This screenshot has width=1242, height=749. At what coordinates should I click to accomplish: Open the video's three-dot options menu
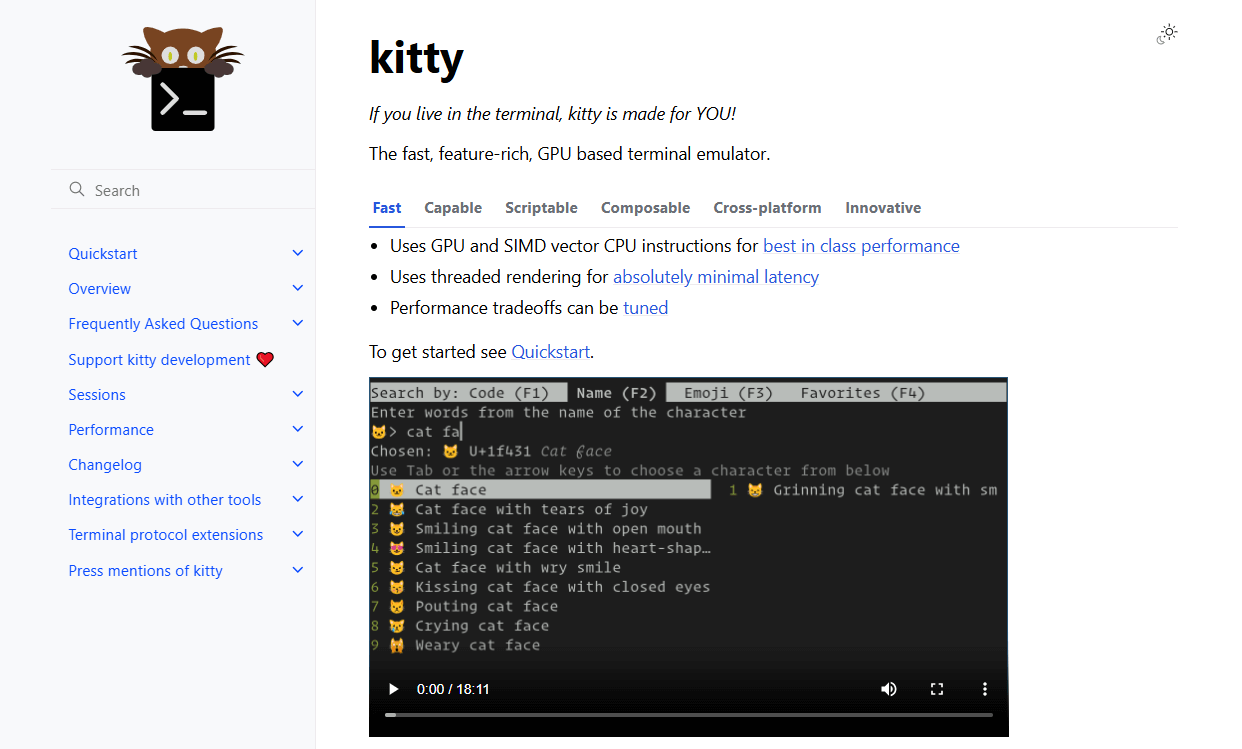985,689
